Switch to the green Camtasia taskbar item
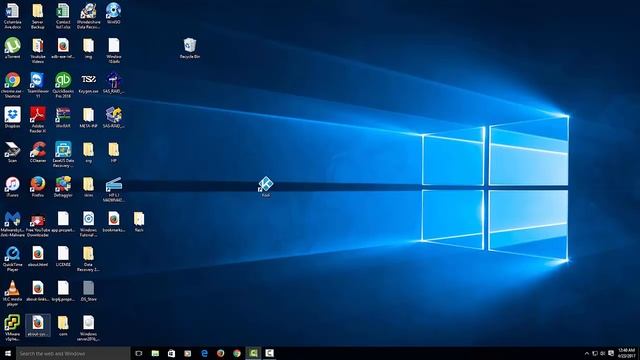 tap(253, 353)
